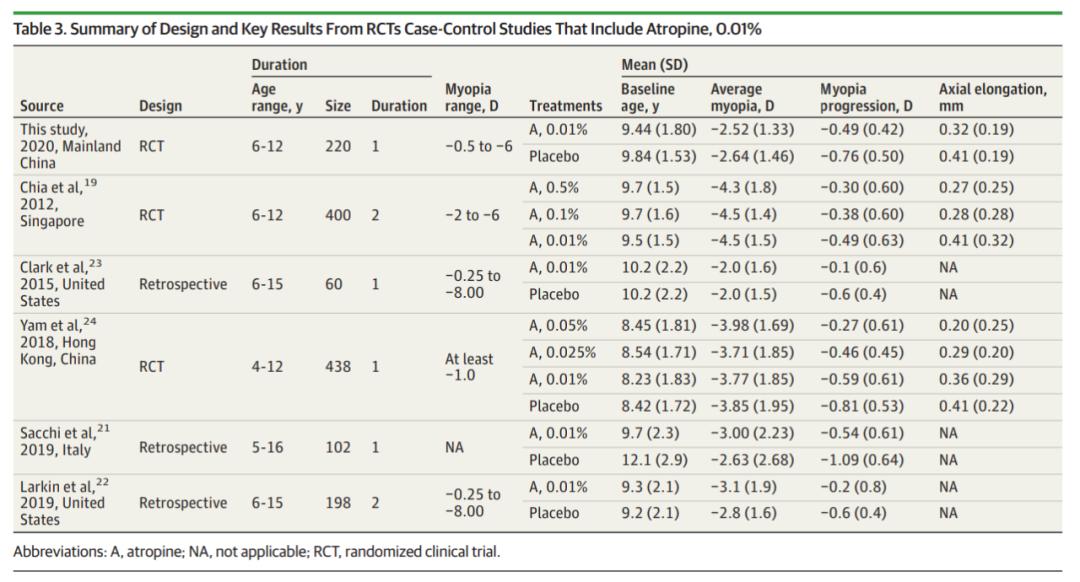Select the baseline age value 12.1 (2.9)
The width and height of the screenshot is (1080, 582).
pos(655,460)
